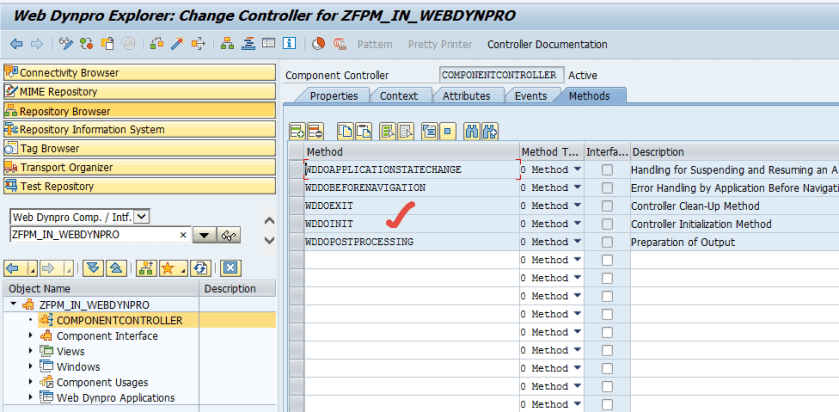Screen dimensions: 839x412
Task: Switch to the Events tab
Action: pos(531,96)
